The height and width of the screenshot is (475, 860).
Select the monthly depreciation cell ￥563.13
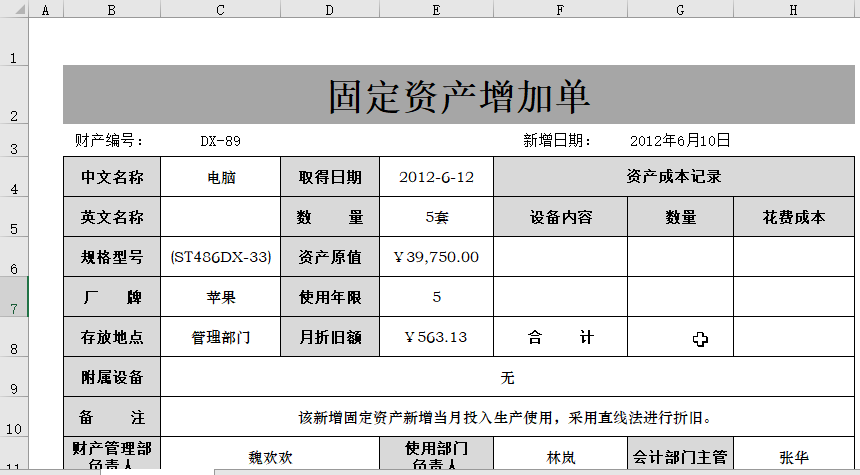pos(436,337)
